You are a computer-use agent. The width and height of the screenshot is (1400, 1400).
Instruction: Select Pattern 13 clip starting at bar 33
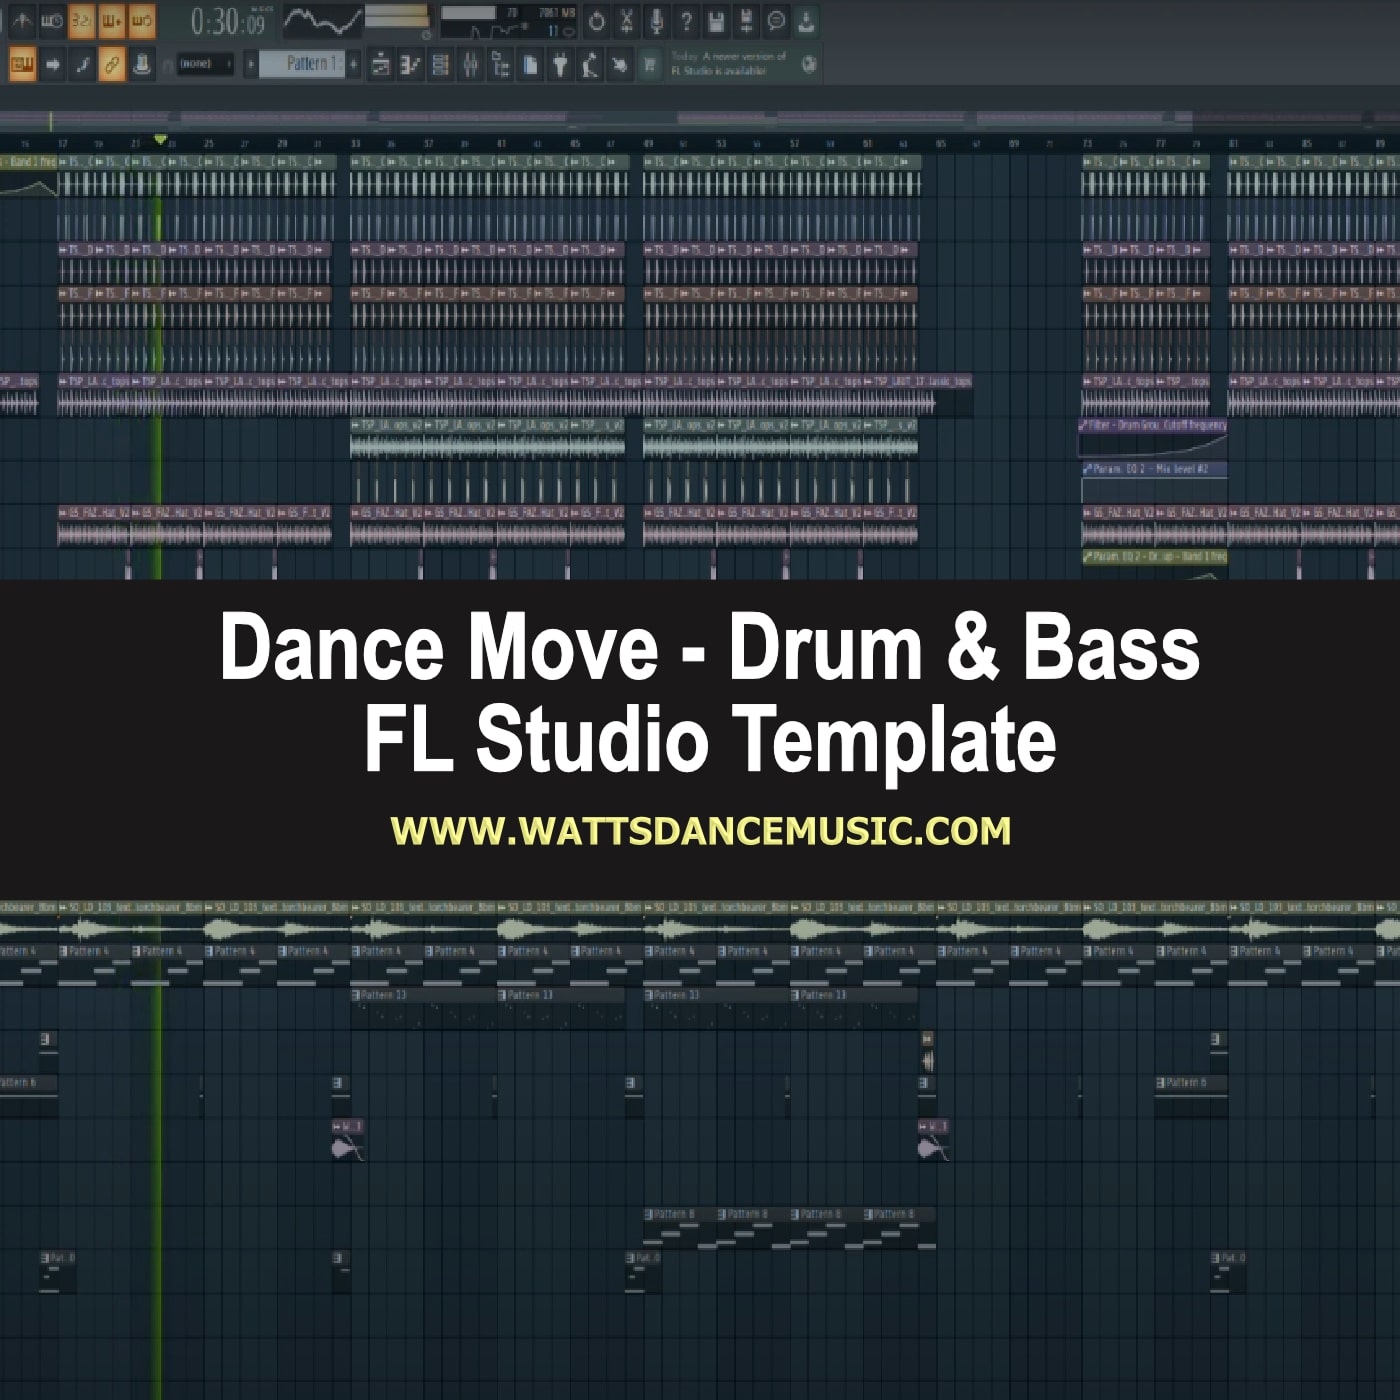(423, 1008)
